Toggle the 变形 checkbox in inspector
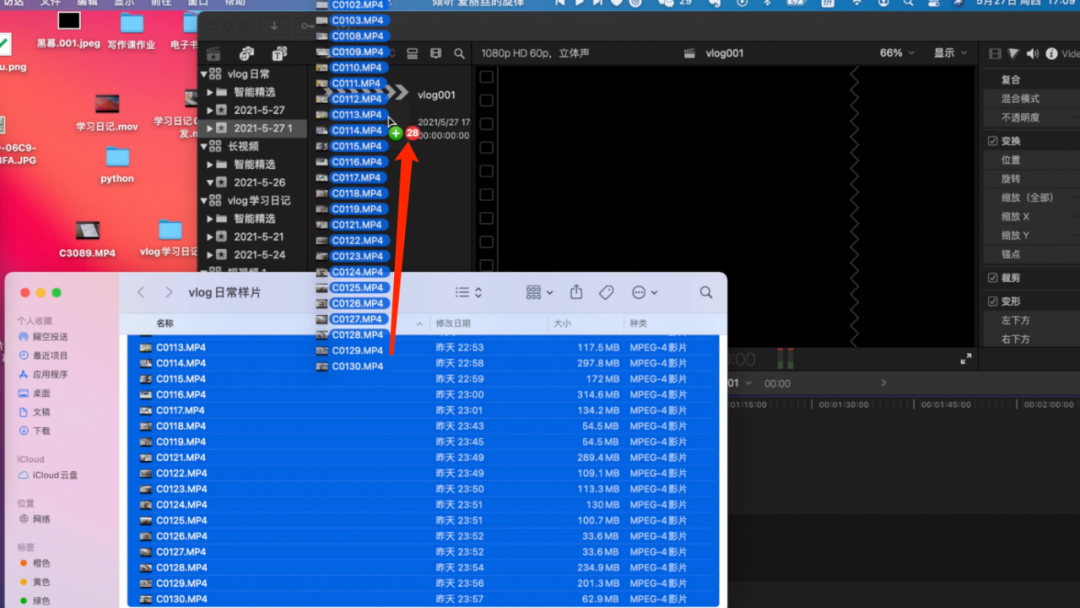Screen dimensions: 1080x608 point(993,302)
